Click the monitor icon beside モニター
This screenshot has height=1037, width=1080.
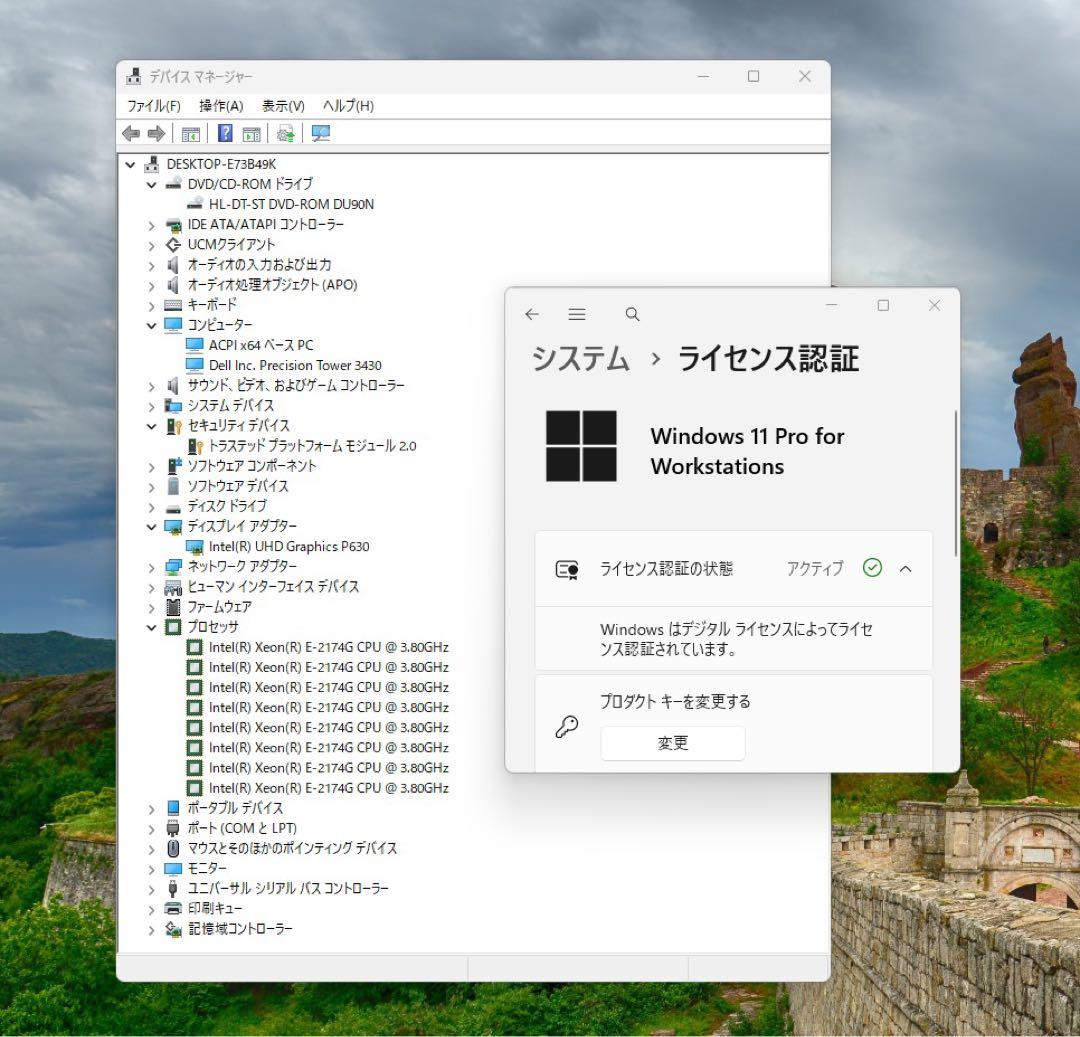coord(173,868)
